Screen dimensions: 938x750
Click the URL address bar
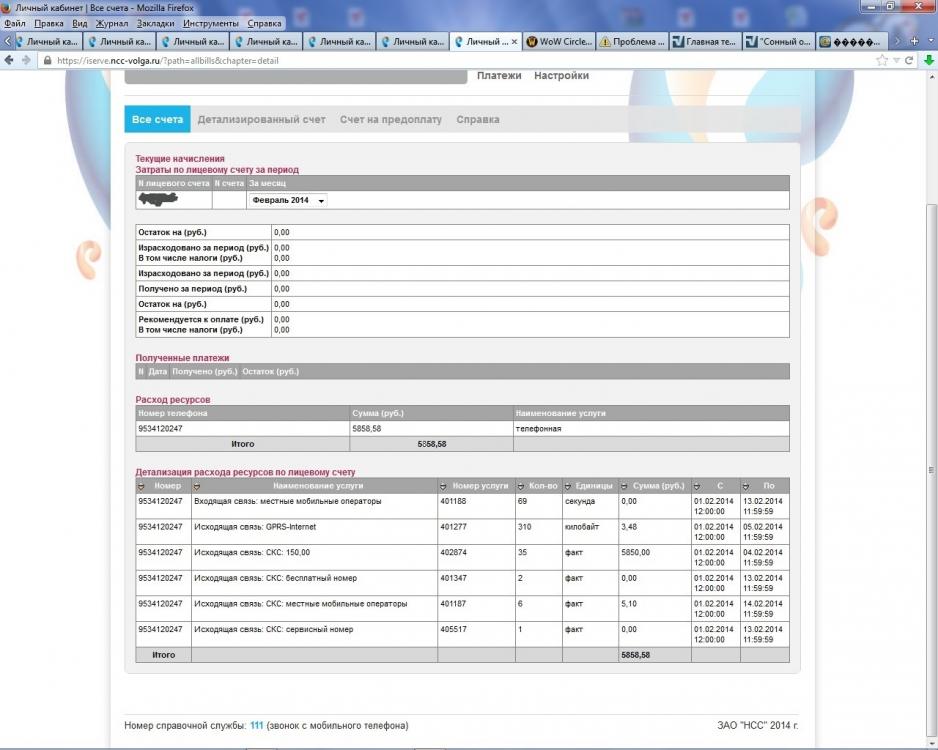pos(450,60)
